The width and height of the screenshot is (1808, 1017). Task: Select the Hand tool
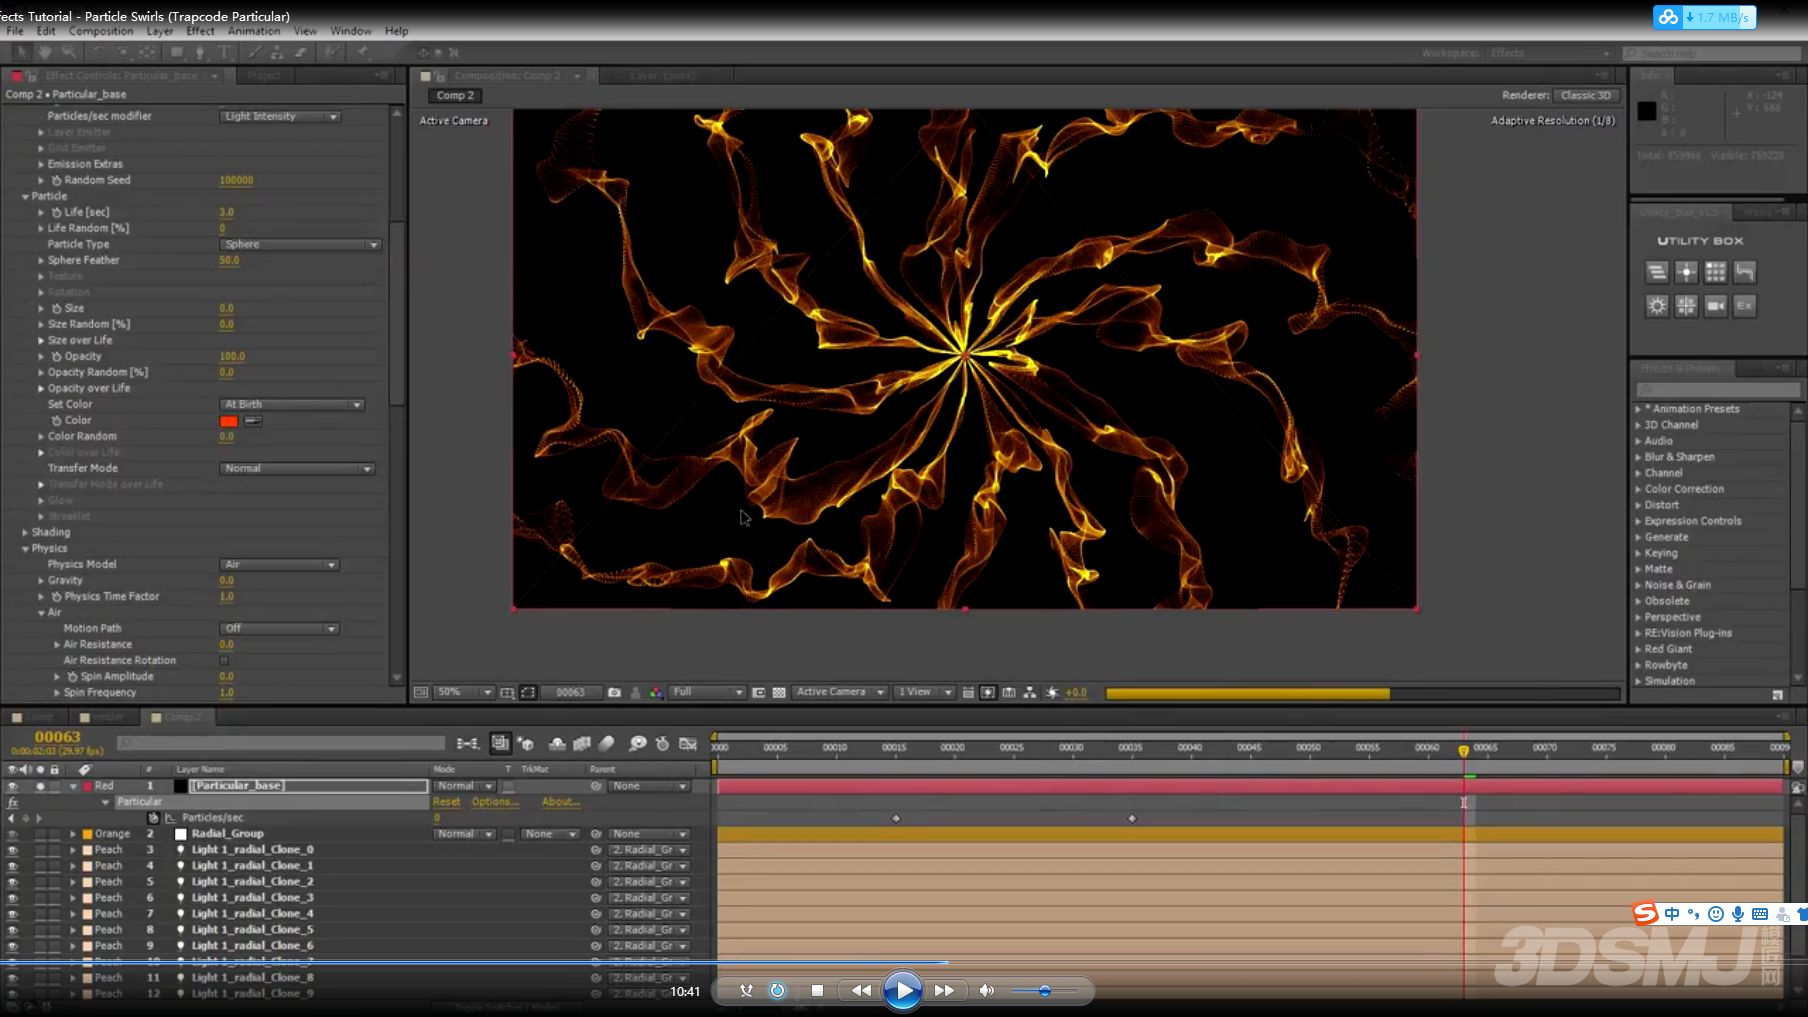click(45, 52)
